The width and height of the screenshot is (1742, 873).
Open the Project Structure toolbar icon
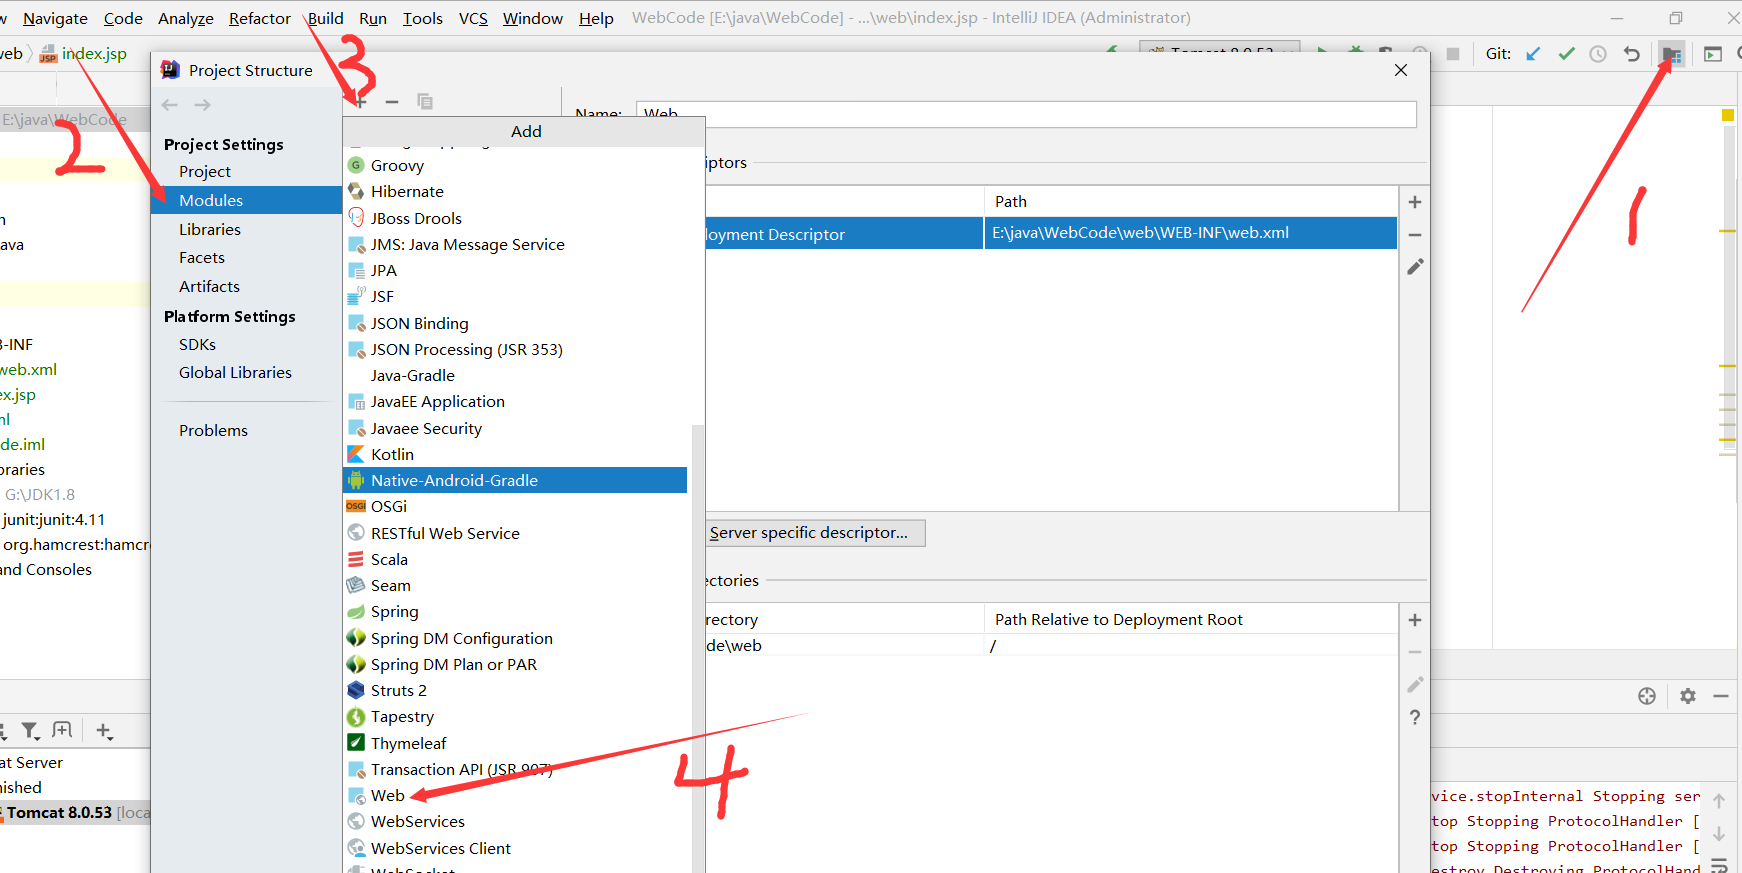[x=1671, y=54]
